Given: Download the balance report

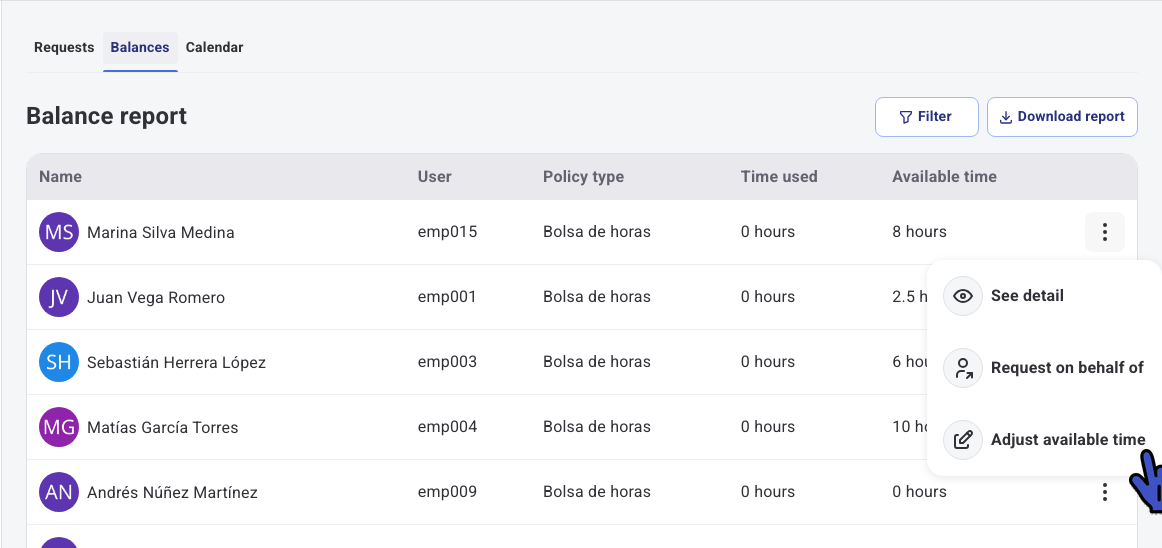Looking at the screenshot, I should click(x=1062, y=117).
